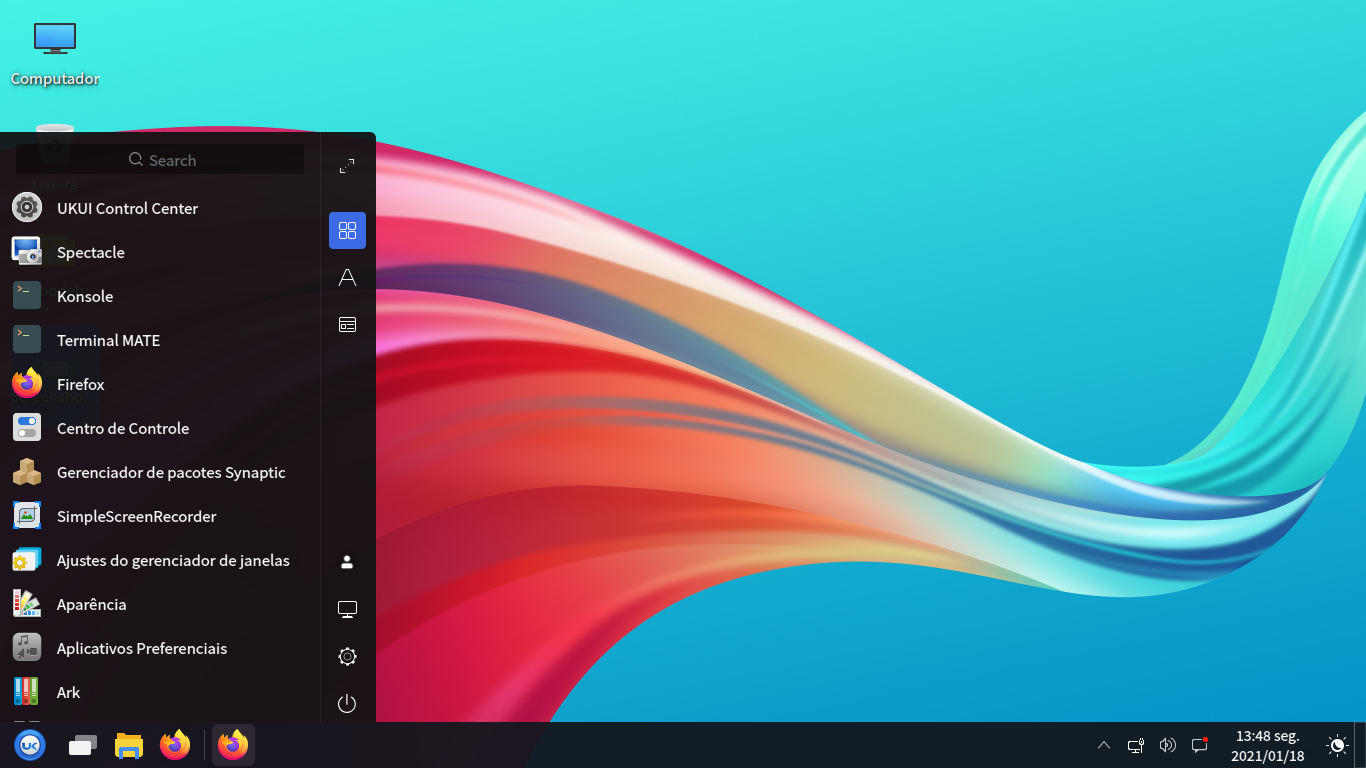Open the notifications popup with red badge
Screen dimensions: 1366x768
click(x=1199, y=745)
